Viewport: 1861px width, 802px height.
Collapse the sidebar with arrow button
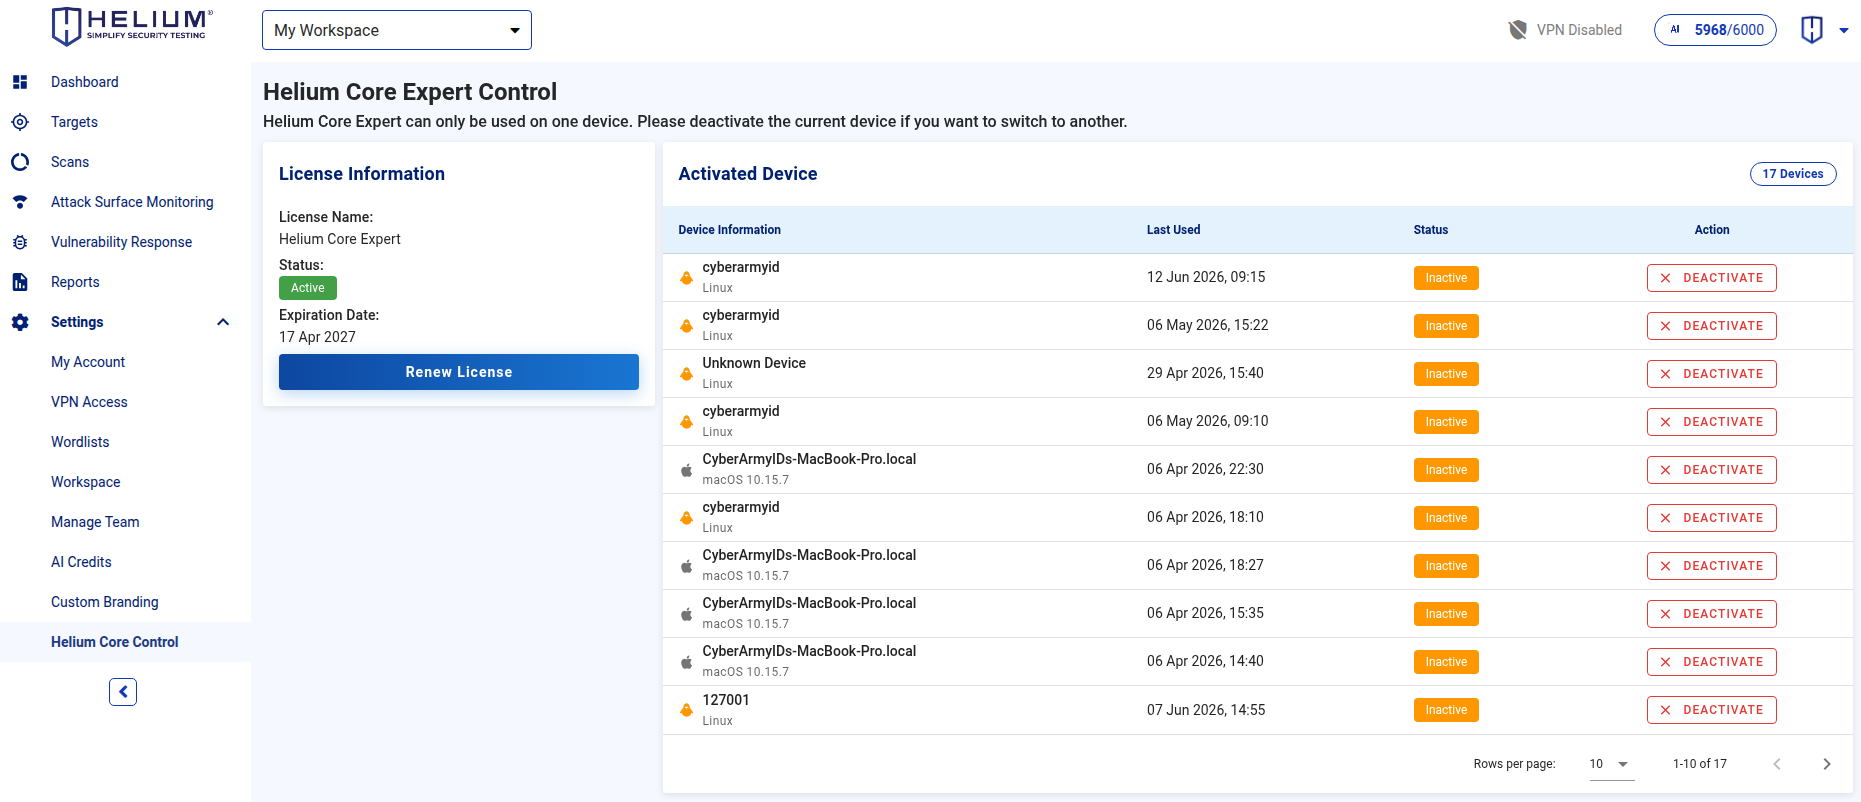coord(123,692)
